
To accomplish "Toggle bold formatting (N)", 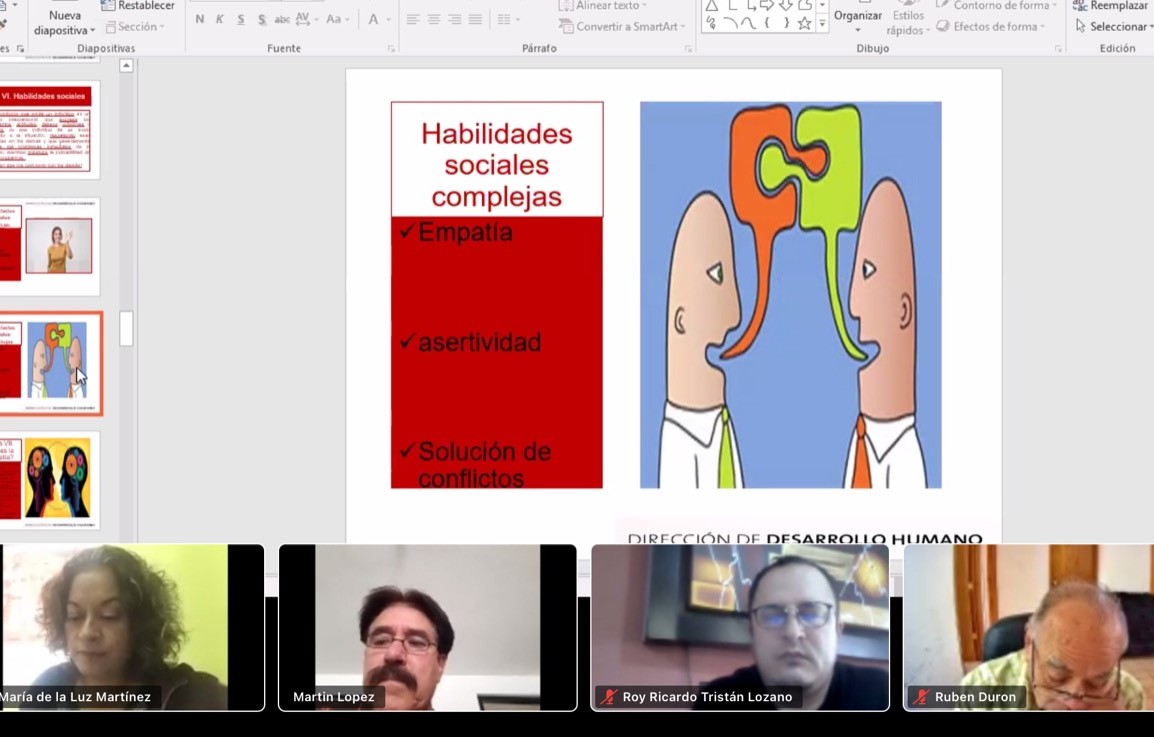I will pos(200,19).
